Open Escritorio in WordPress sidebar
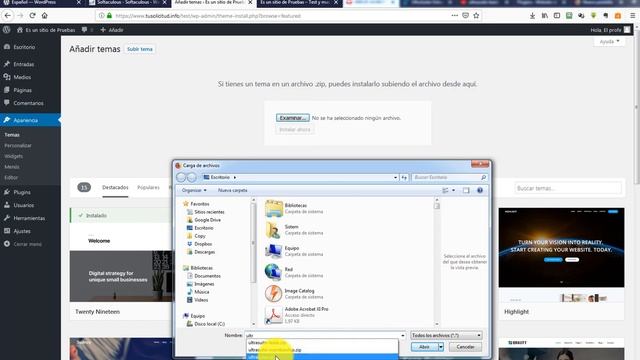This screenshot has height=360, width=640. click(24, 47)
